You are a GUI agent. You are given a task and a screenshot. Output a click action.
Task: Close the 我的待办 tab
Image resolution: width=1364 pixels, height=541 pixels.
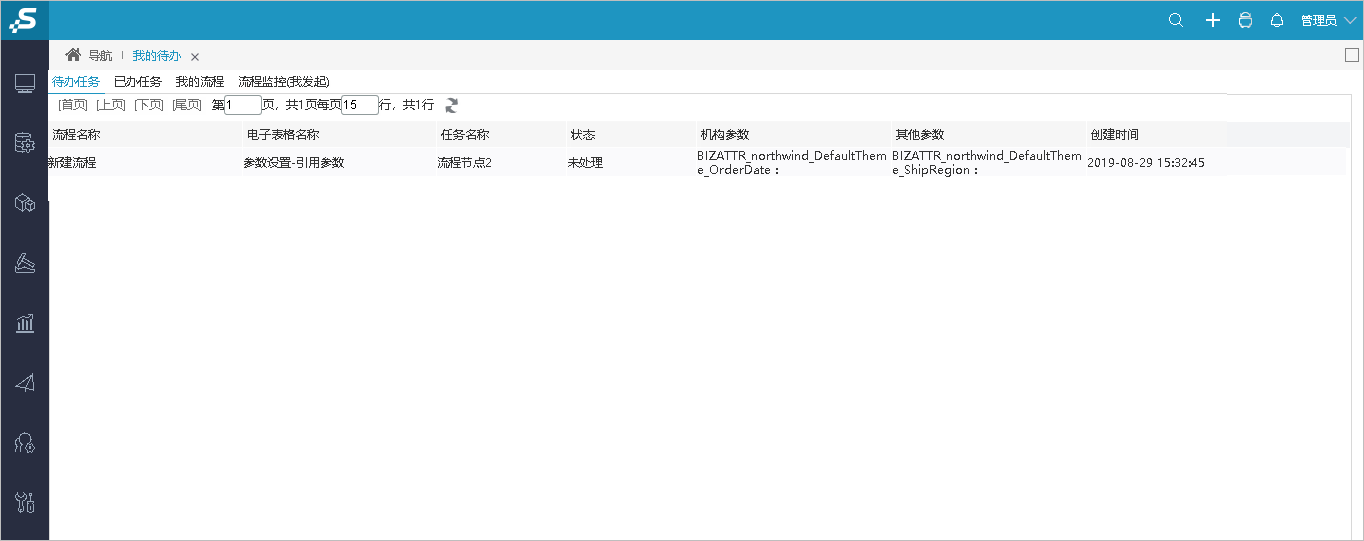[x=195, y=57]
